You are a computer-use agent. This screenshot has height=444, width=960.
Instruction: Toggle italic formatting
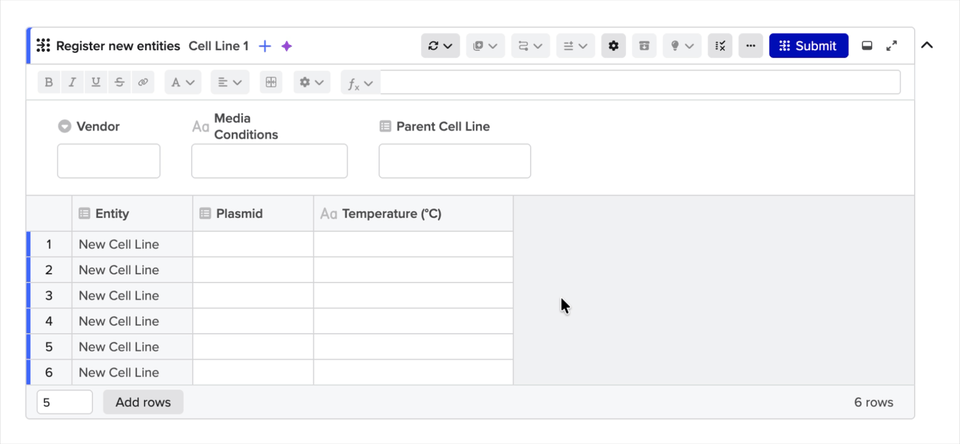click(x=73, y=82)
